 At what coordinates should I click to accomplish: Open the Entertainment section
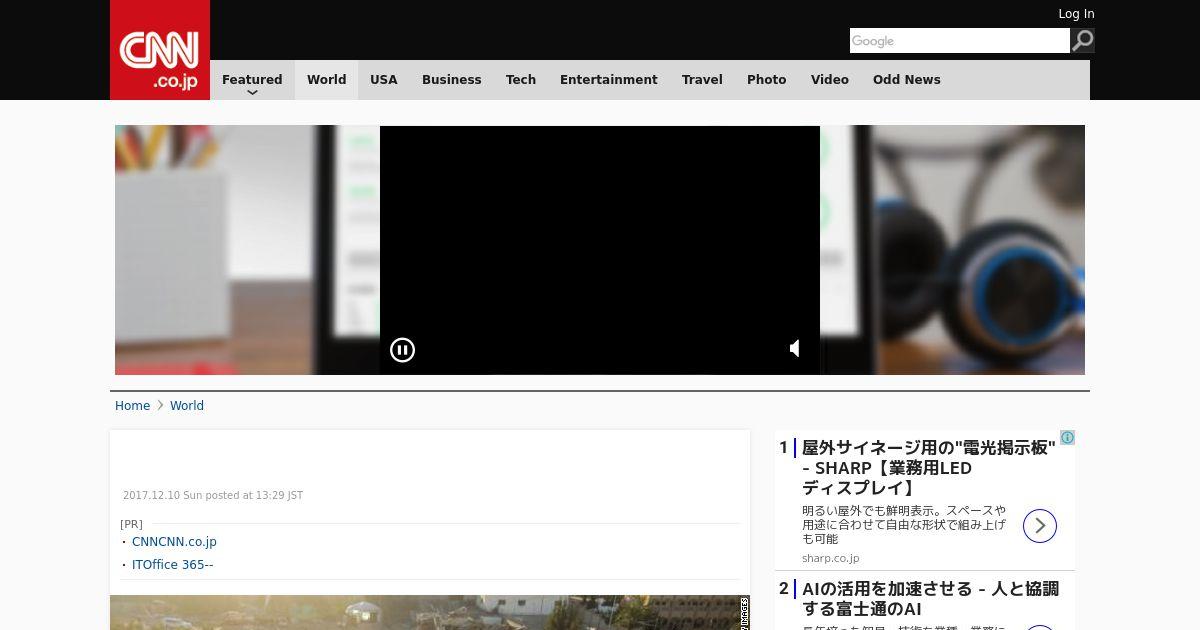coord(609,80)
